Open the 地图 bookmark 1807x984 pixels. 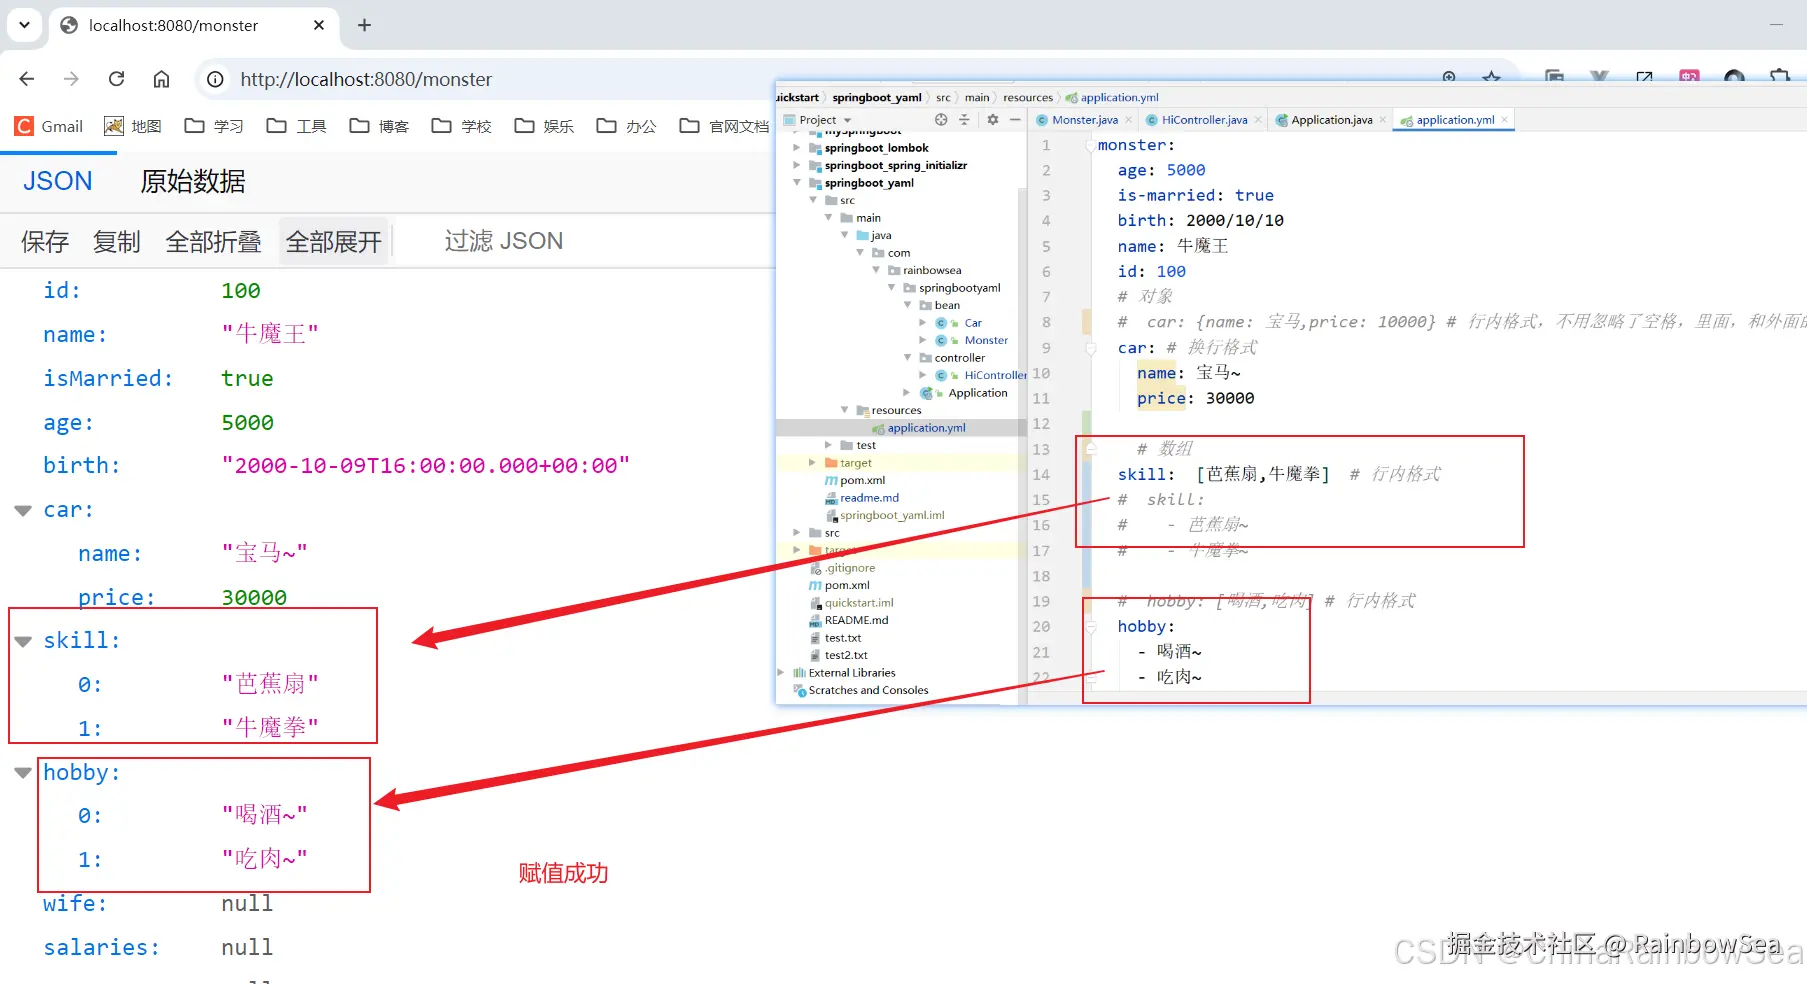click(133, 126)
